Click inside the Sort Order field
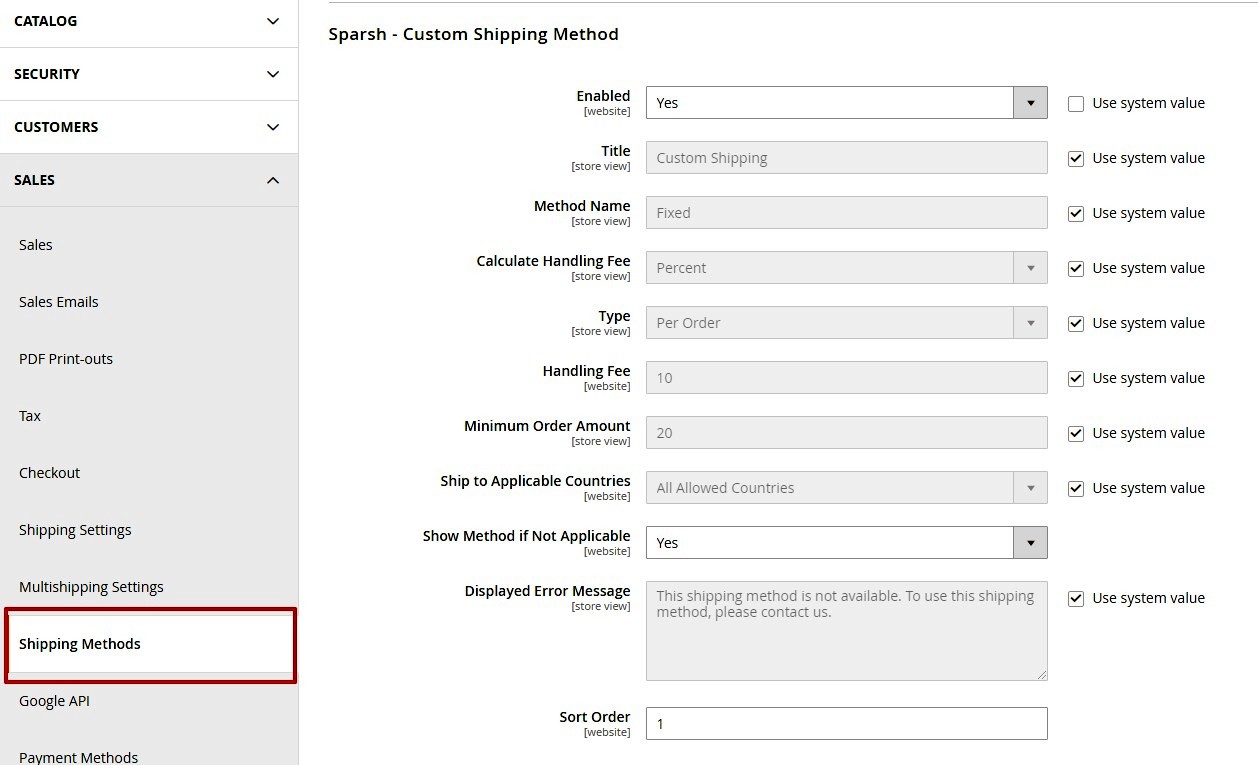 click(846, 723)
